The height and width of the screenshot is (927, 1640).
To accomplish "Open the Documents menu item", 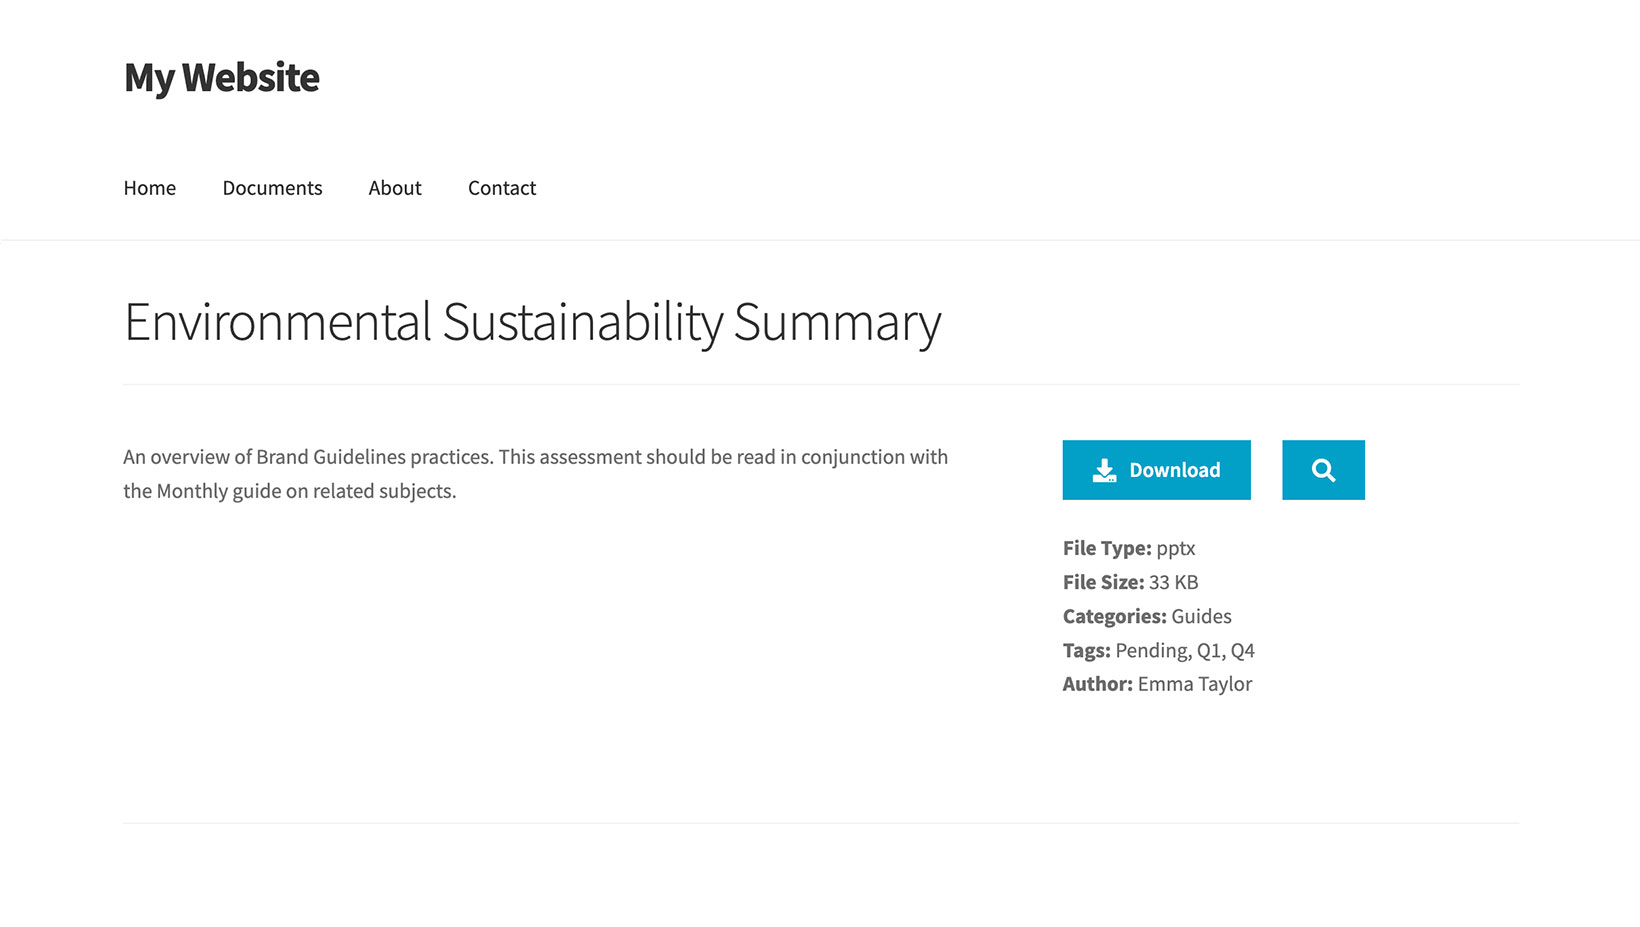I will point(272,188).
